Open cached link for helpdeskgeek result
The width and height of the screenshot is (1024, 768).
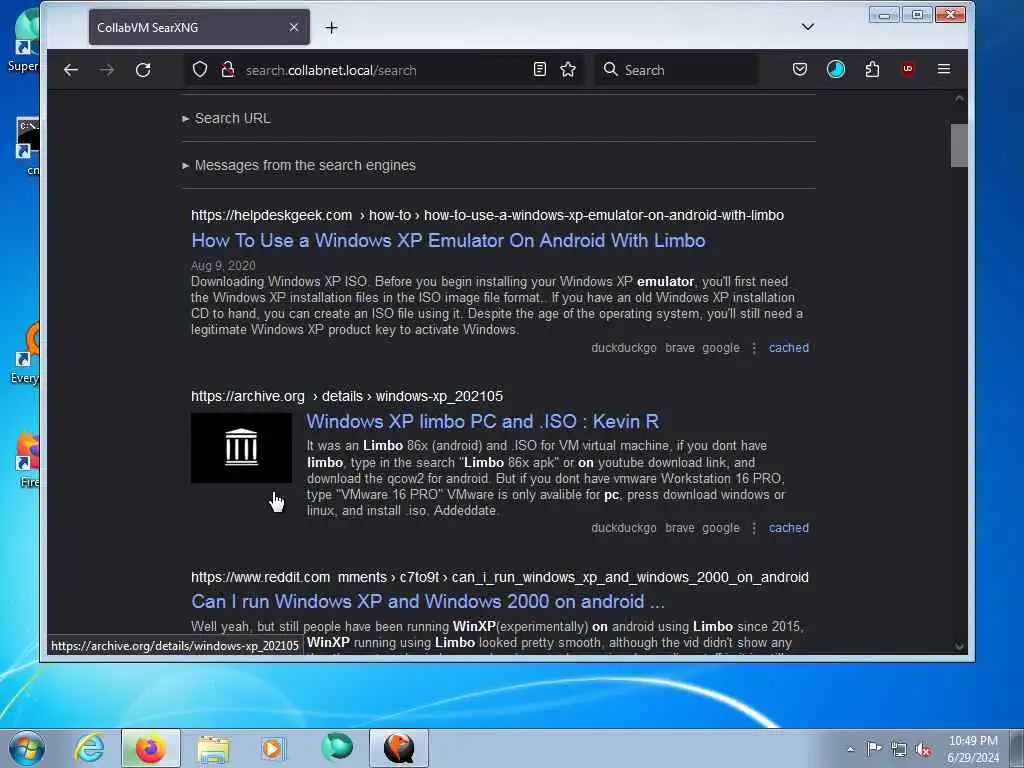(x=788, y=348)
